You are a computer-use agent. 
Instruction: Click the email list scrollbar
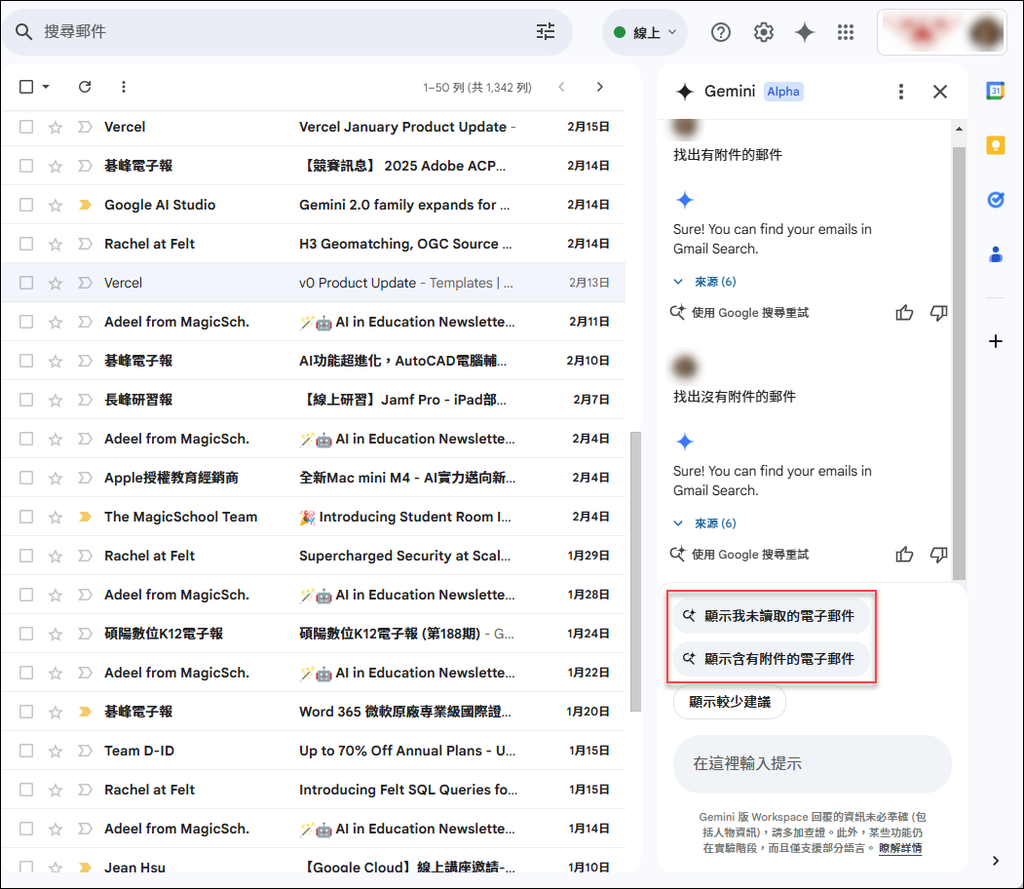(635, 572)
